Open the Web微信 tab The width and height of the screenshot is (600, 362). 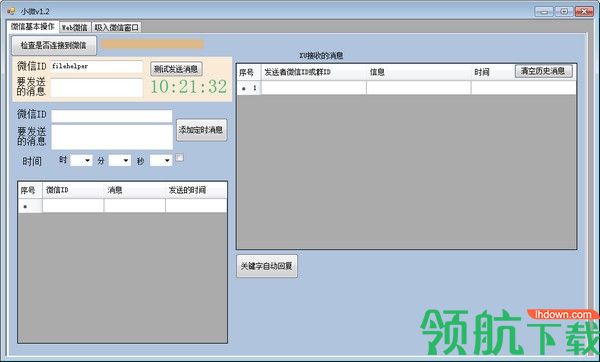coord(75,28)
